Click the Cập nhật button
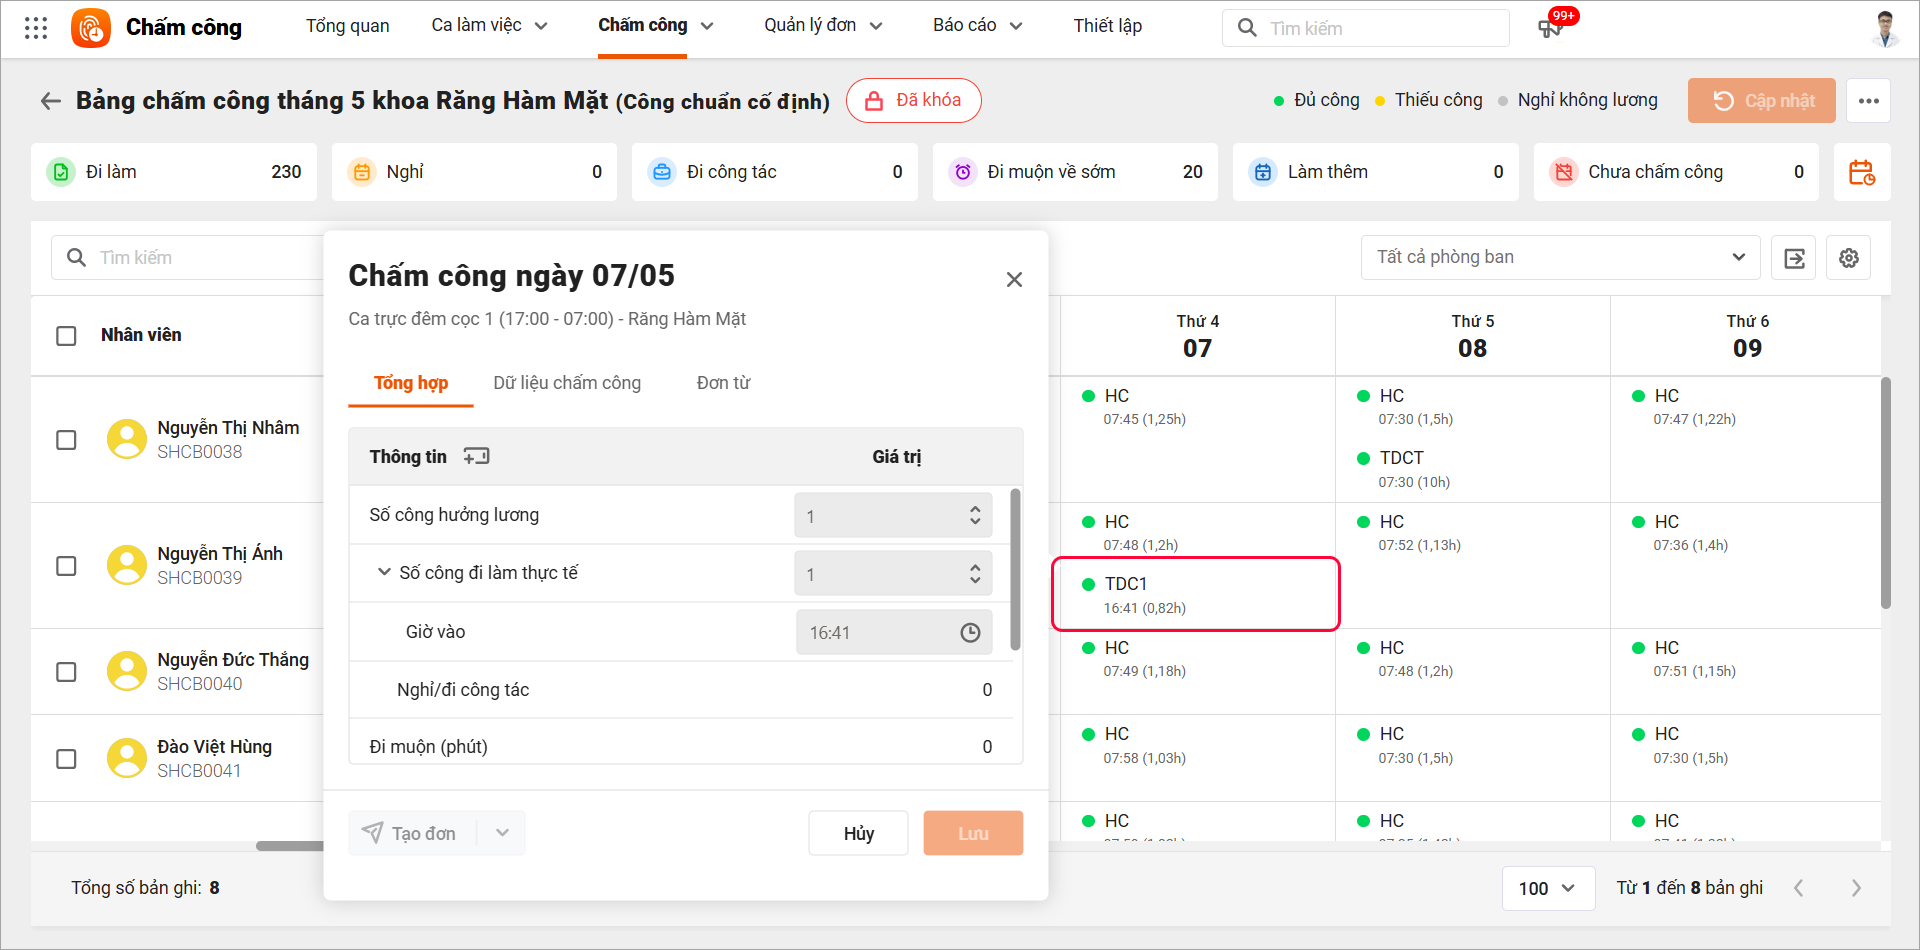The image size is (1920, 950). [x=1761, y=101]
